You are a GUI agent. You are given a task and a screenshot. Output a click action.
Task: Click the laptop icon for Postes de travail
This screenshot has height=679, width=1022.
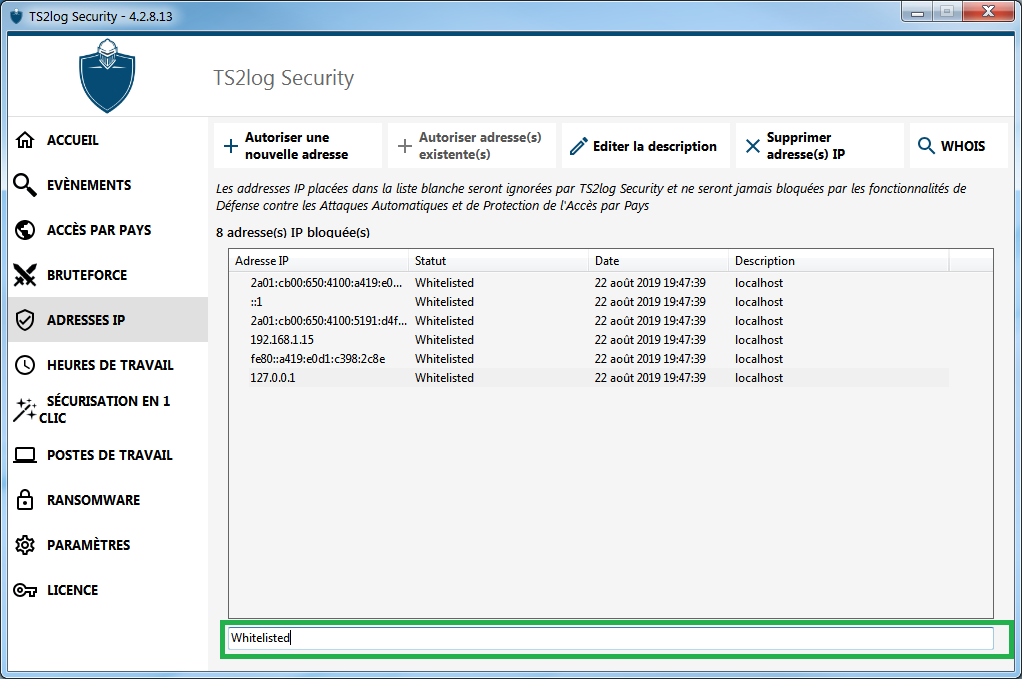coord(25,455)
